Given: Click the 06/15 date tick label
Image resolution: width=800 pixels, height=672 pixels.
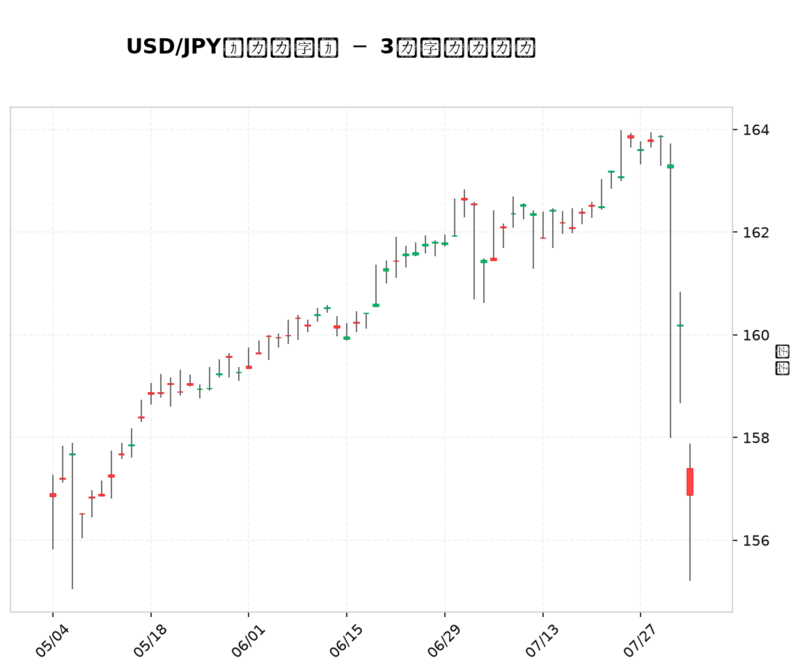Looking at the screenshot, I should pyautogui.click(x=346, y=641).
